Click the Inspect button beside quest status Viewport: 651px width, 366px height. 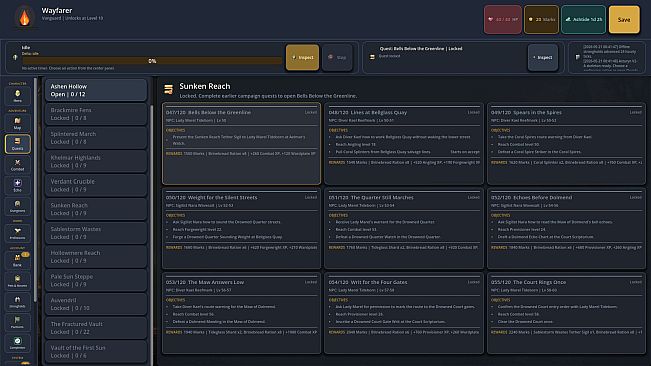pos(543,57)
